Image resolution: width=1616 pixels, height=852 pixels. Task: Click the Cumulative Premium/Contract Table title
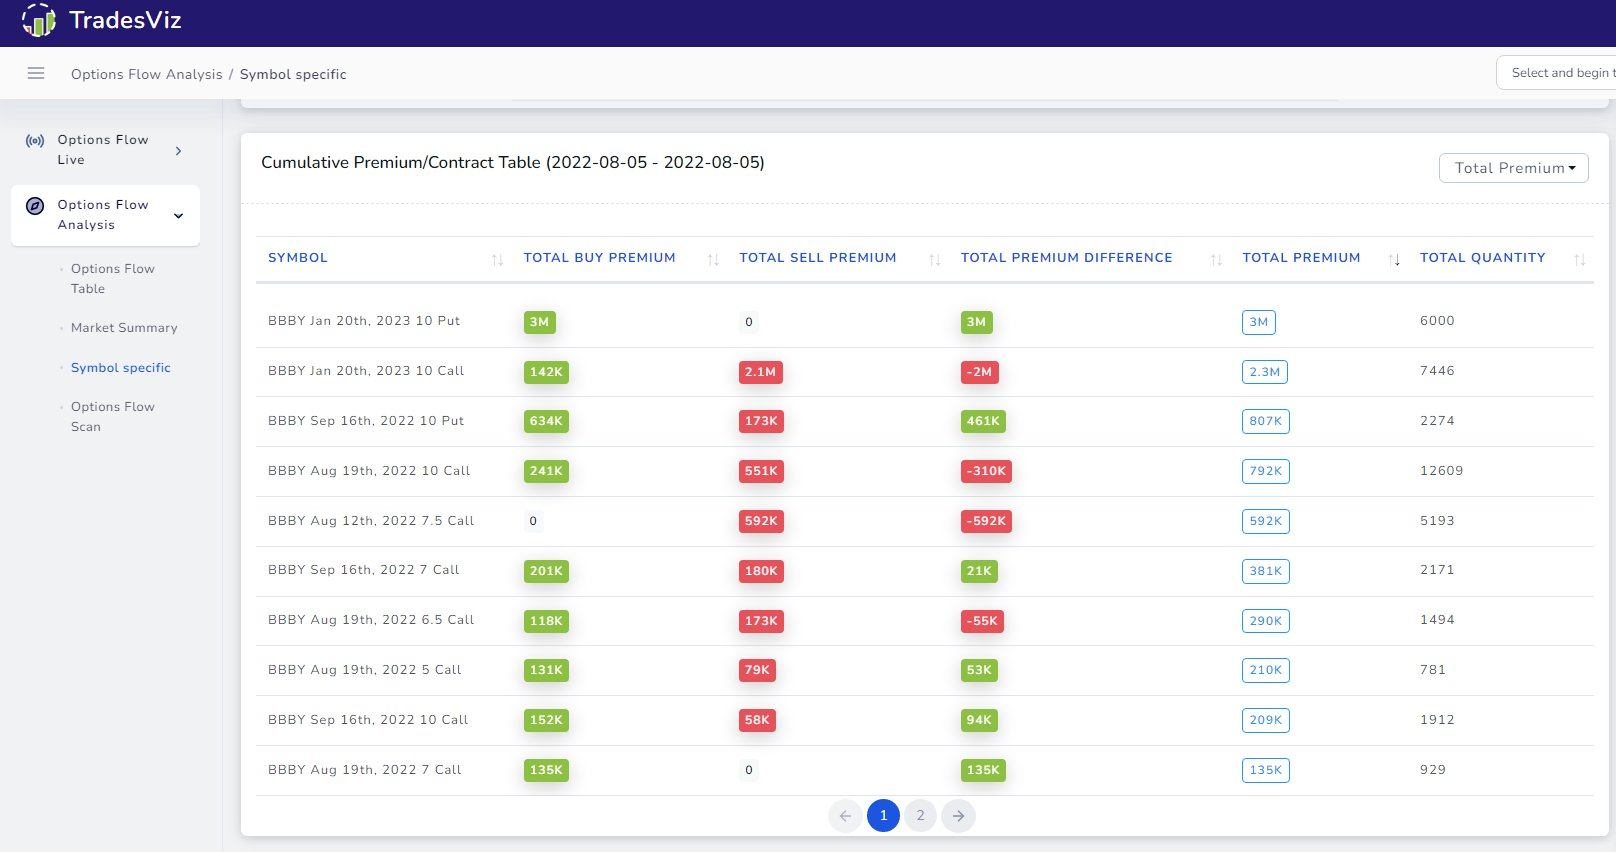click(513, 162)
